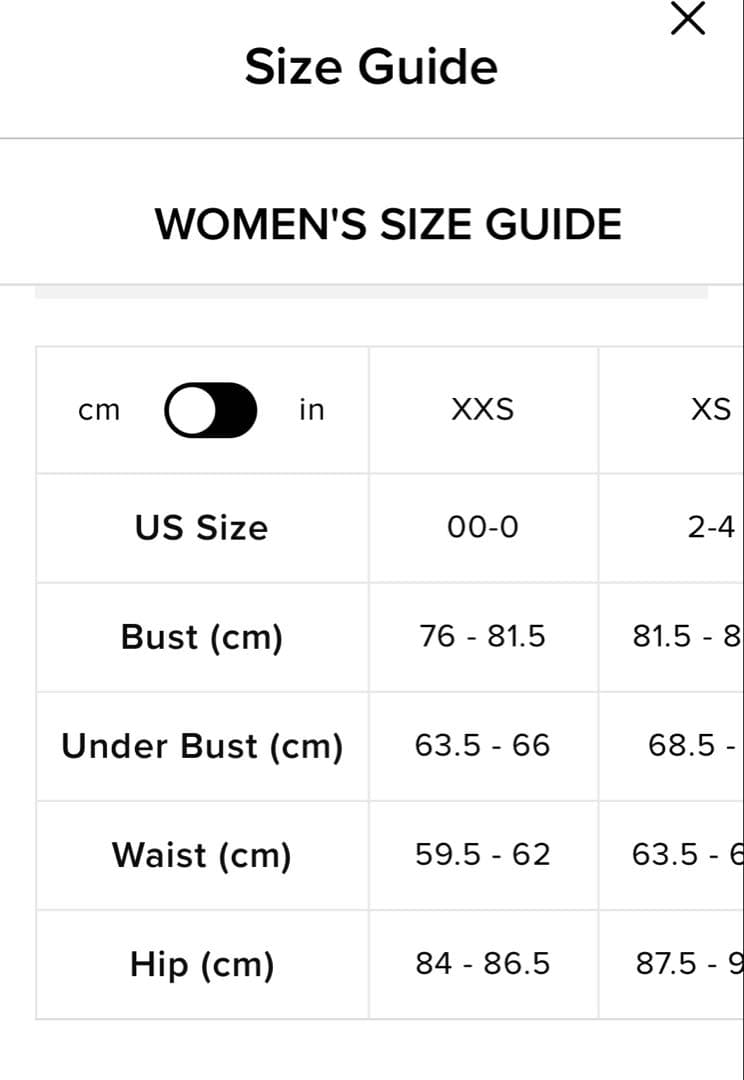Select the cm unit label
This screenshot has width=744, height=1080.
(99, 410)
